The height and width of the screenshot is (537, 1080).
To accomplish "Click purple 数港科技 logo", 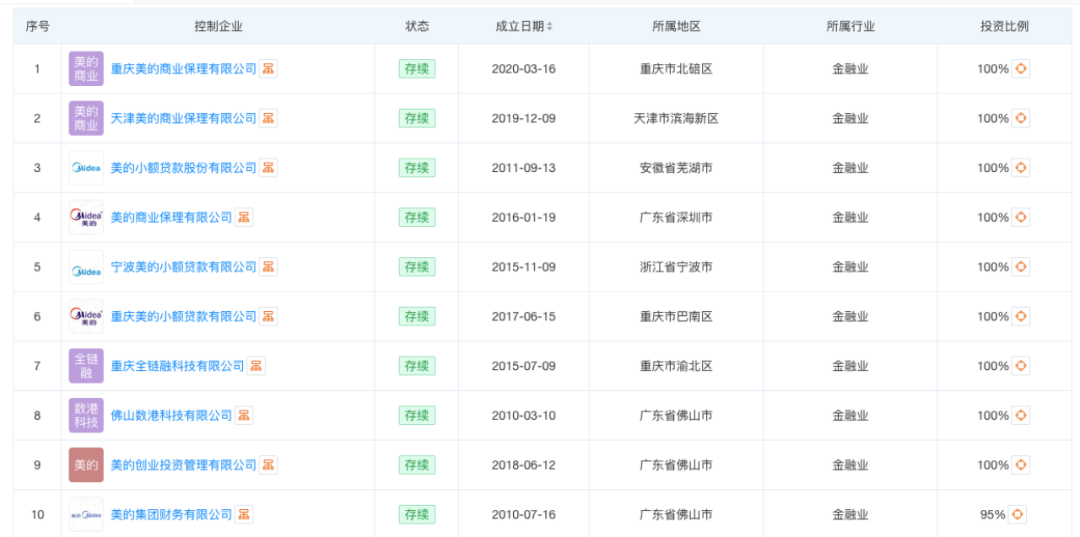I will pyautogui.click(x=86, y=416).
